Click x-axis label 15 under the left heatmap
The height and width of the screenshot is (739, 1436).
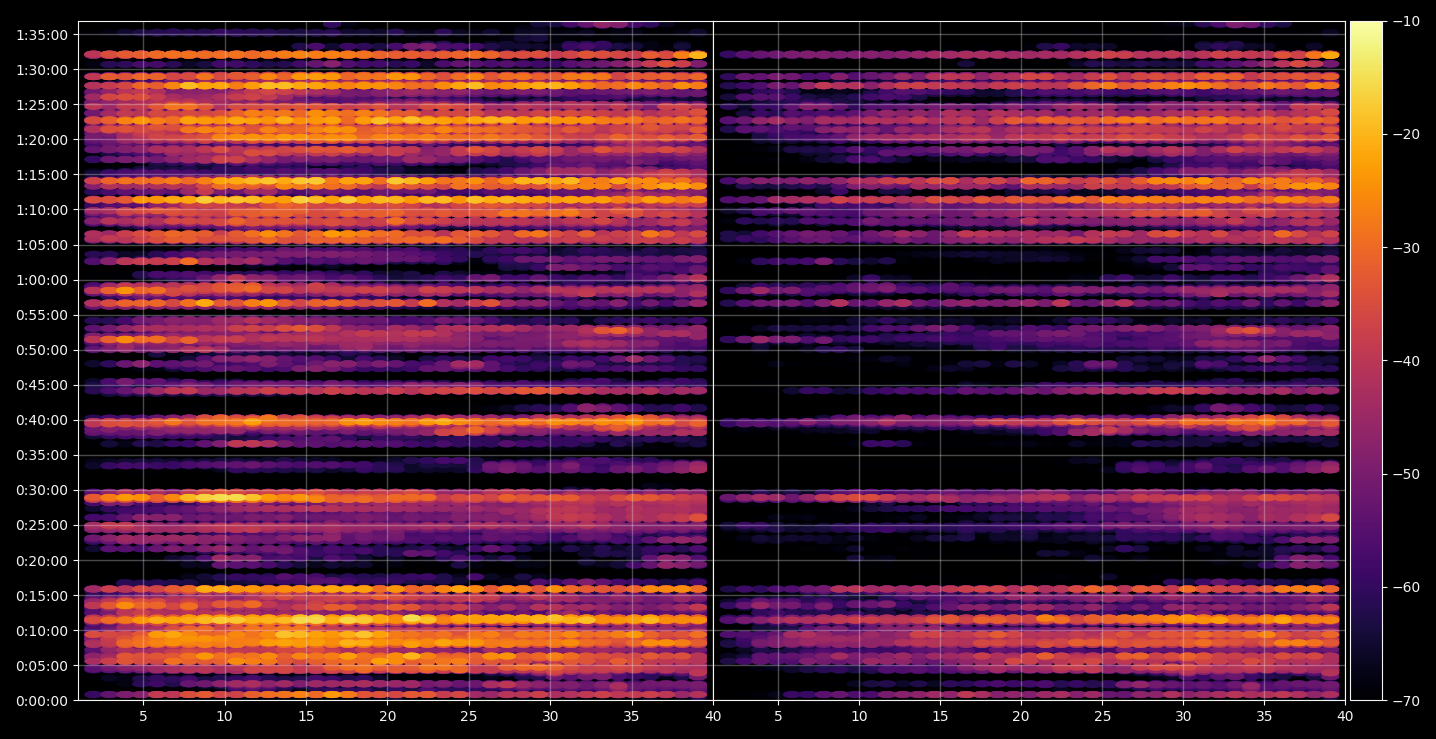click(x=306, y=716)
